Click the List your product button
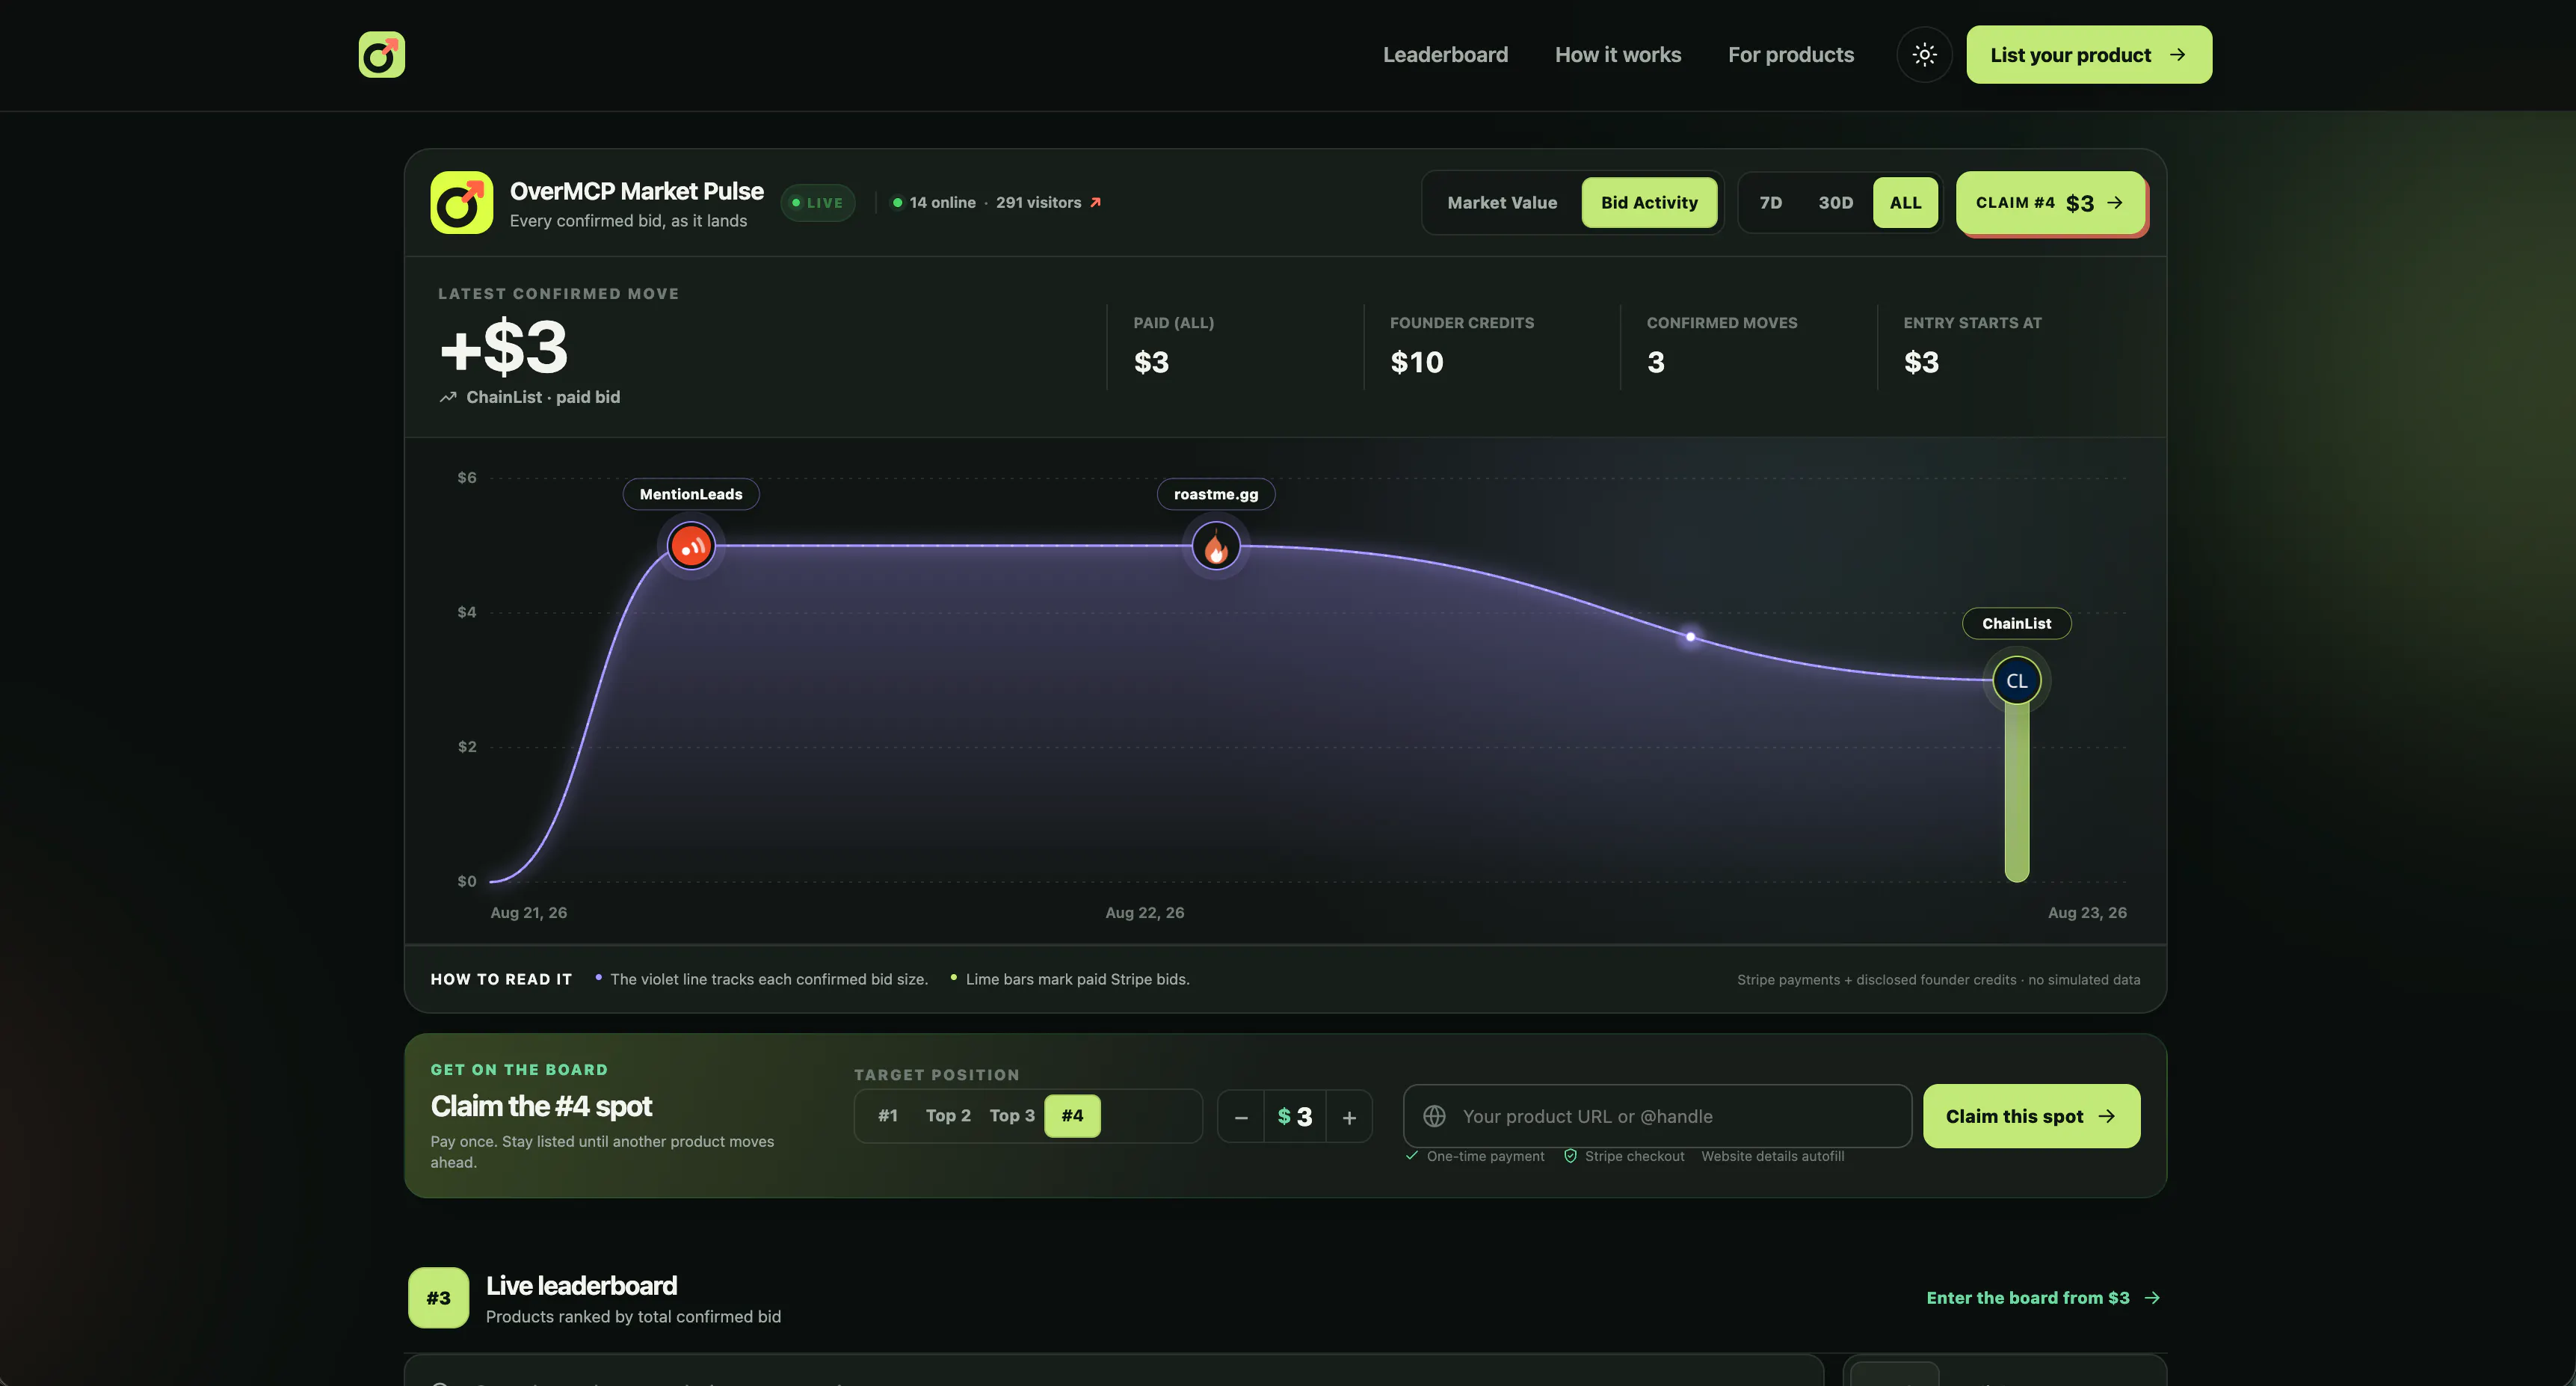The width and height of the screenshot is (2576, 1386). (x=2089, y=55)
